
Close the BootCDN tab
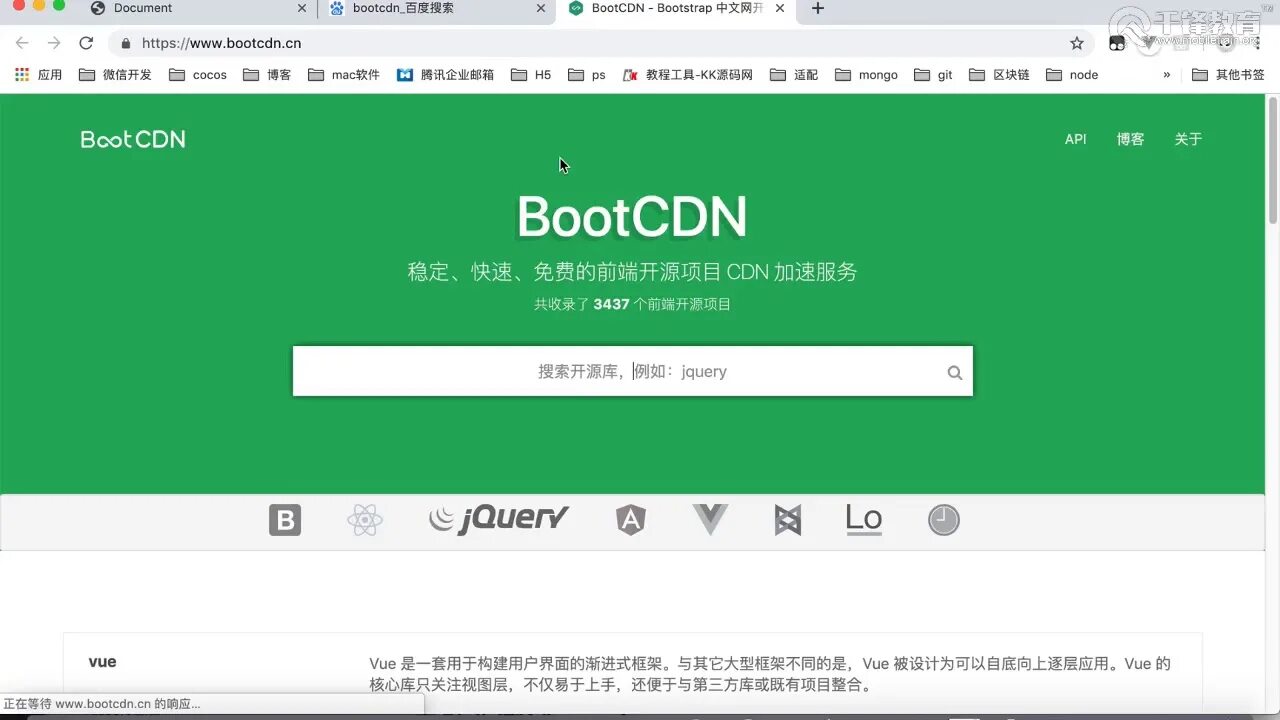(780, 8)
